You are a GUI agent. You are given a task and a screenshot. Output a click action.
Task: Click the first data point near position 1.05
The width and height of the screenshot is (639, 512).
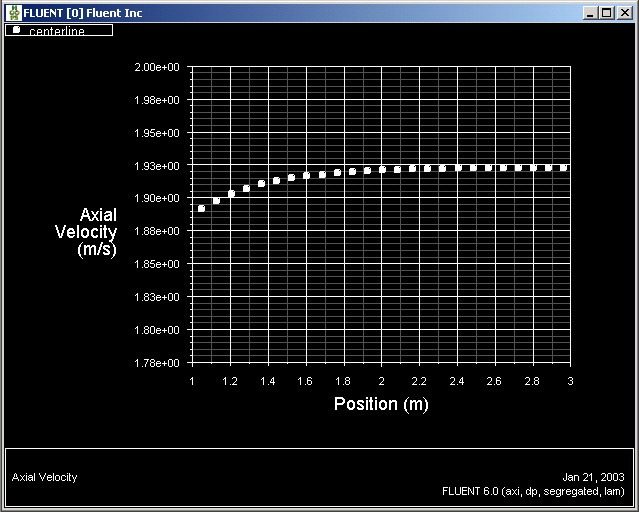[201, 208]
